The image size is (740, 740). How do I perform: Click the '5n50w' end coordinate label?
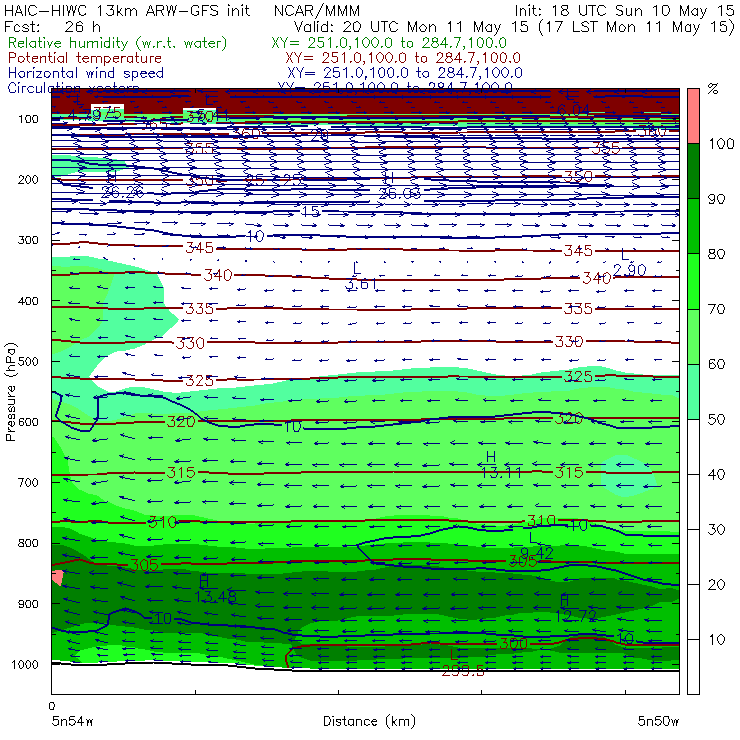[x=658, y=721]
